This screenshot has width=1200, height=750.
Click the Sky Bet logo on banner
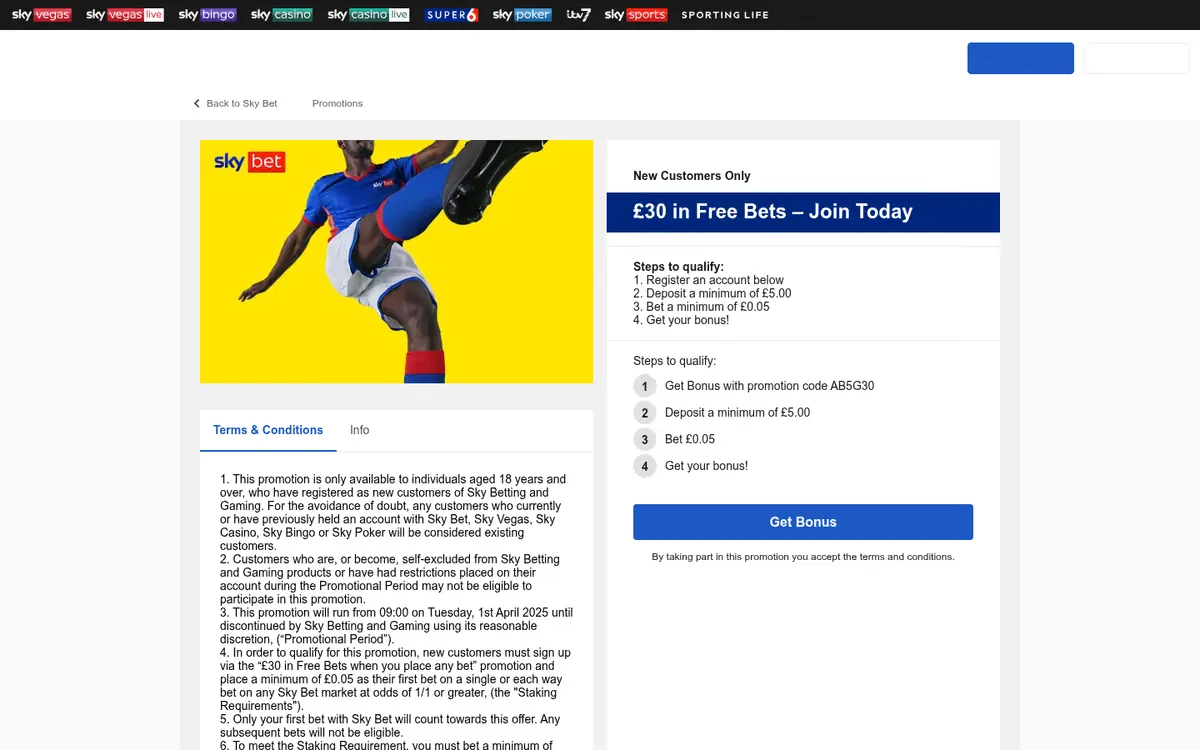tap(250, 162)
